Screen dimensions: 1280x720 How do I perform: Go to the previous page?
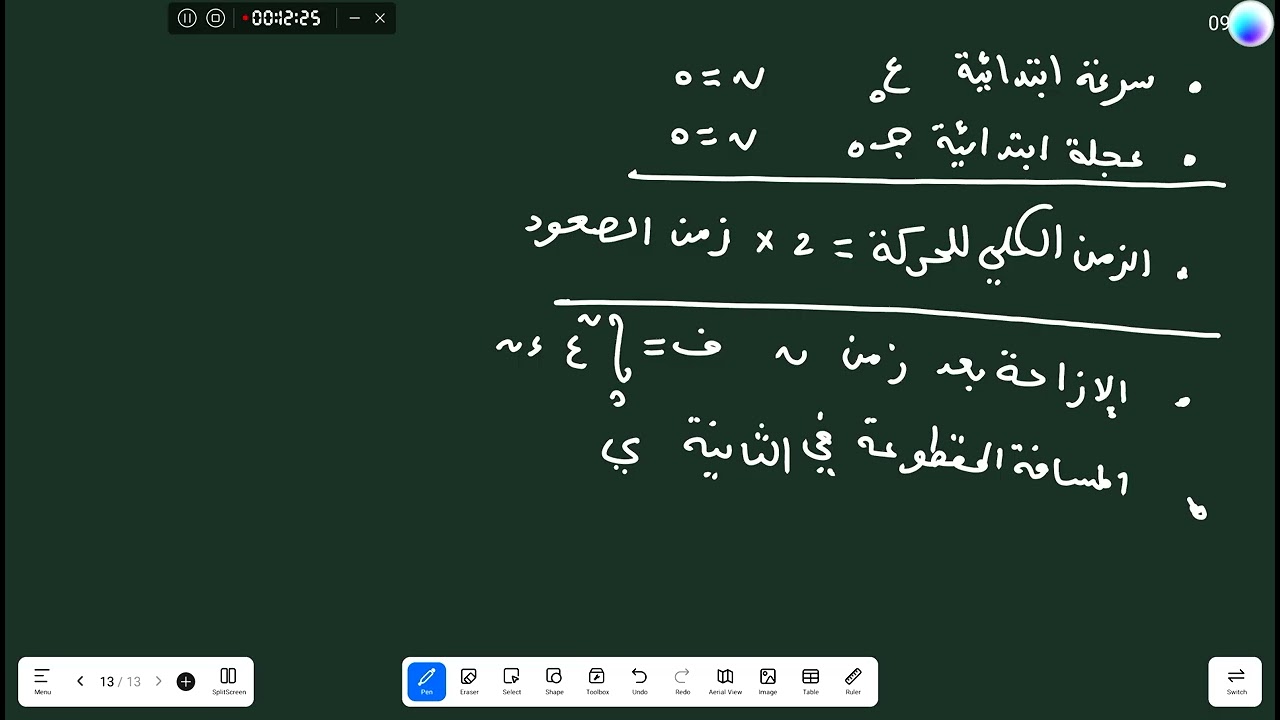80,682
